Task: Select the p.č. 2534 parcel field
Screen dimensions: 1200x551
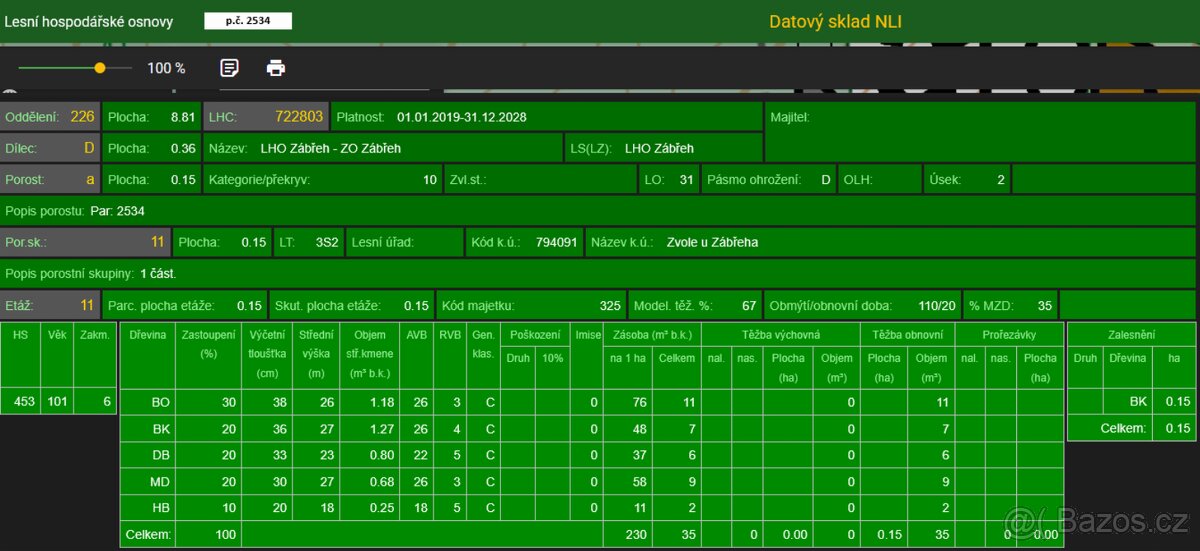Action: click(247, 21)
